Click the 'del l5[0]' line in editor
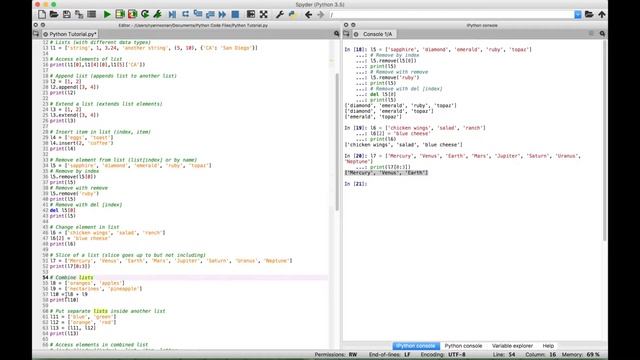This screenshot has width=640, height=360. tap(62, 210)
